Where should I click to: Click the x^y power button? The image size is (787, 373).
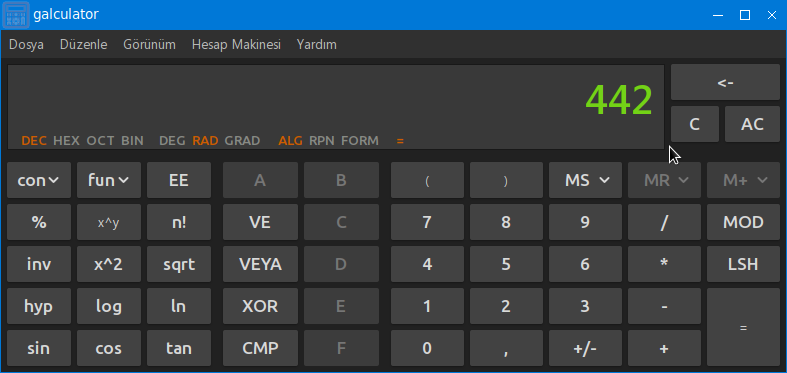(109, 222)
